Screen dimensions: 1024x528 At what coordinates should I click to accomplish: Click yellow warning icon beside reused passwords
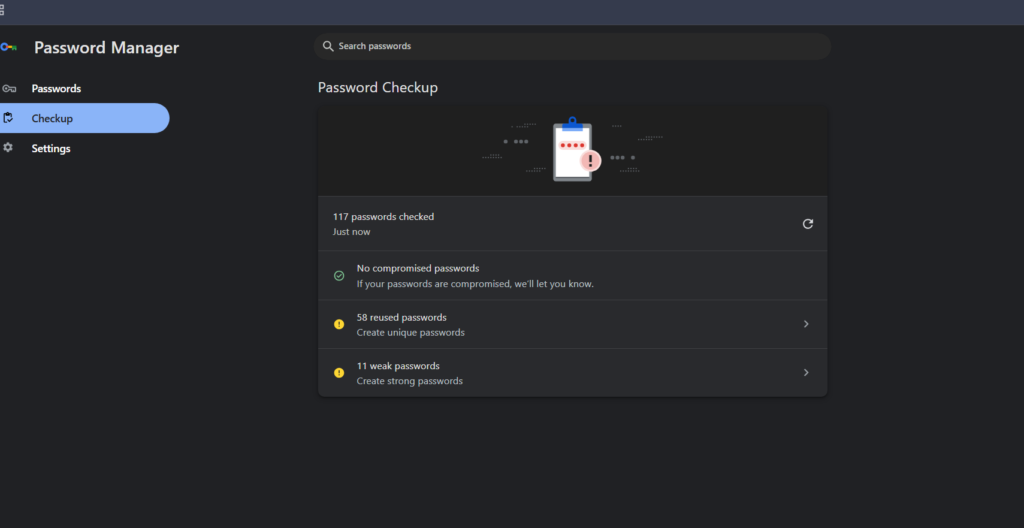coord(339,324)
